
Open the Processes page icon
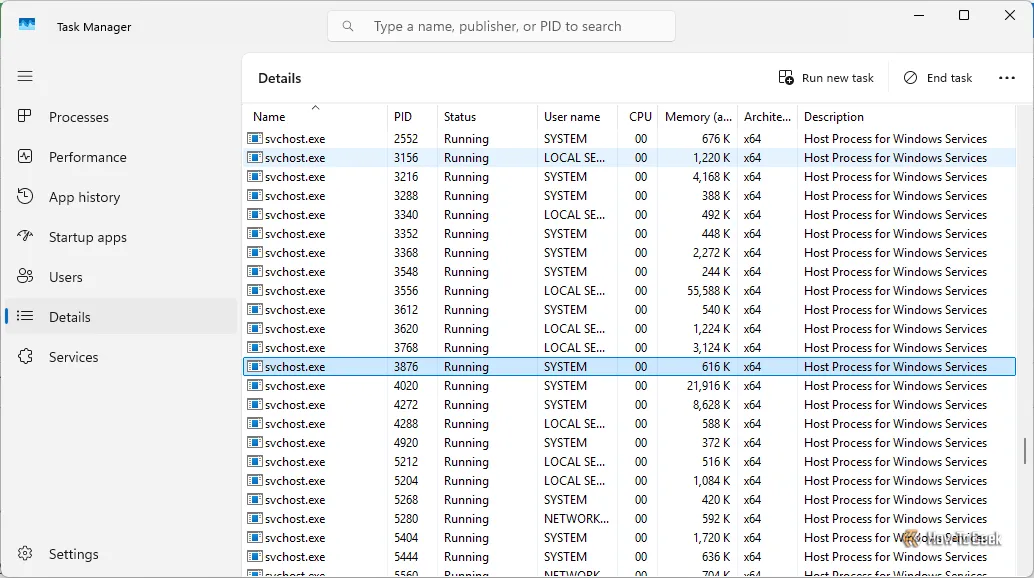(x=26, y=117)
